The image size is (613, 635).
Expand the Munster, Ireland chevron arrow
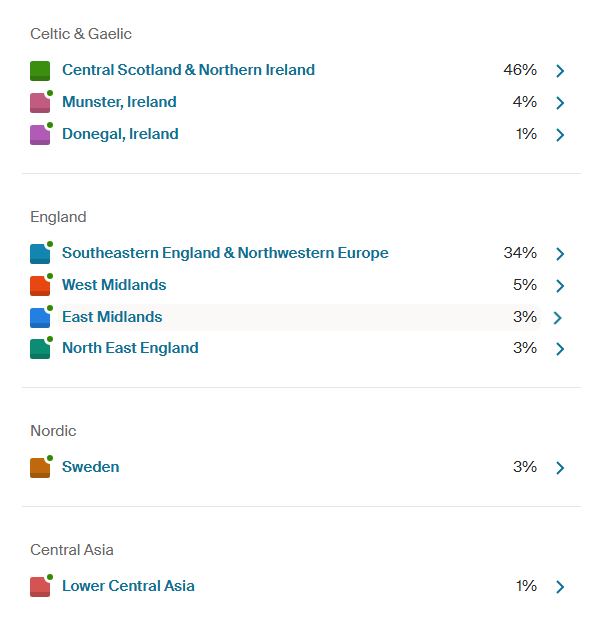click(560, 103)
